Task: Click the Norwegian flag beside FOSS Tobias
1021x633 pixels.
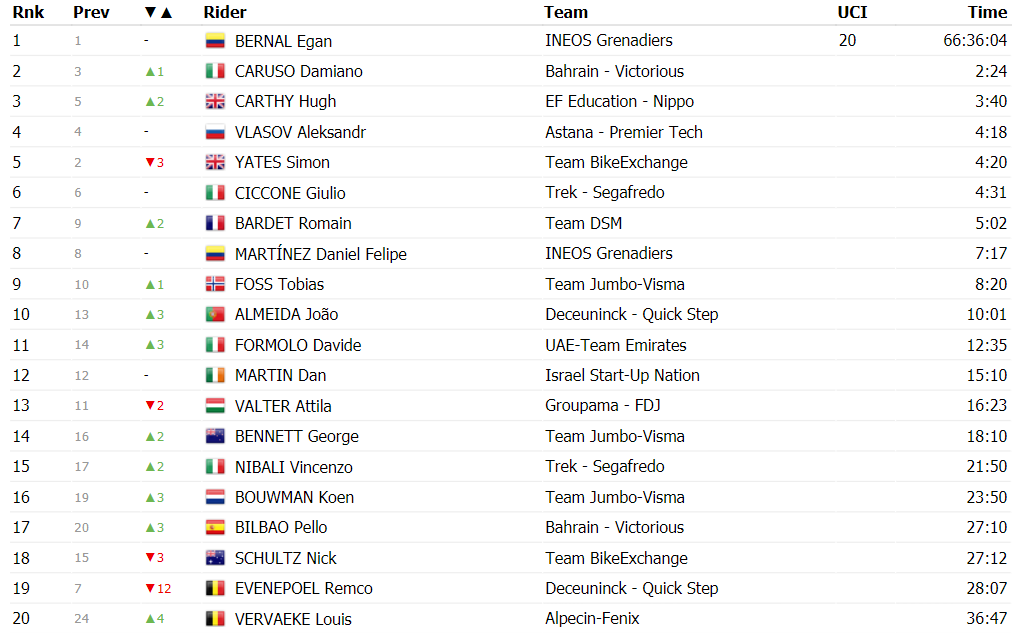Action: (x=215, y=284)
